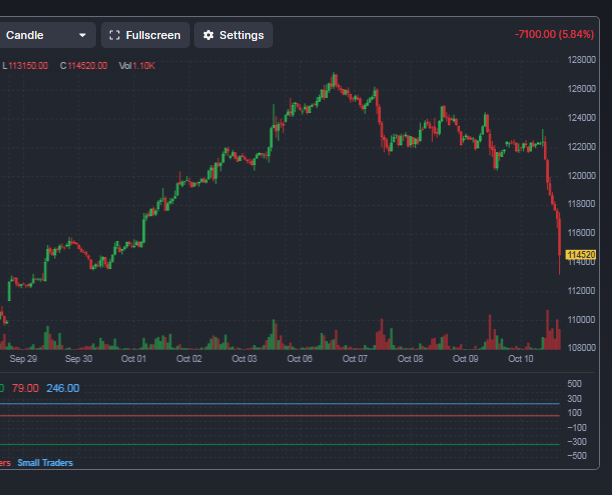
Task: Click the Fullscreen button label
Action: point(153,35)
